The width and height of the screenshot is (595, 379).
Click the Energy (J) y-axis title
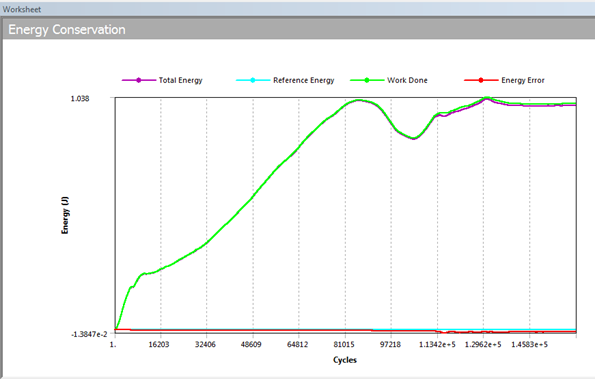[x=65, y=215]
